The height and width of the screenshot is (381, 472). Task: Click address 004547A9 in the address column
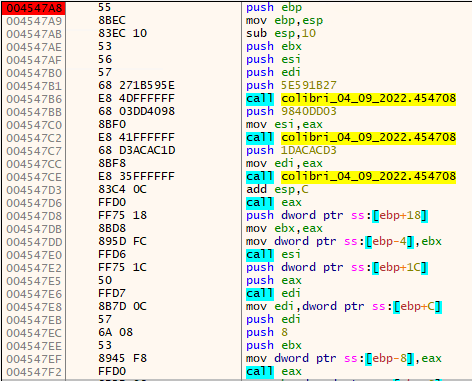[x=34, y=21]
